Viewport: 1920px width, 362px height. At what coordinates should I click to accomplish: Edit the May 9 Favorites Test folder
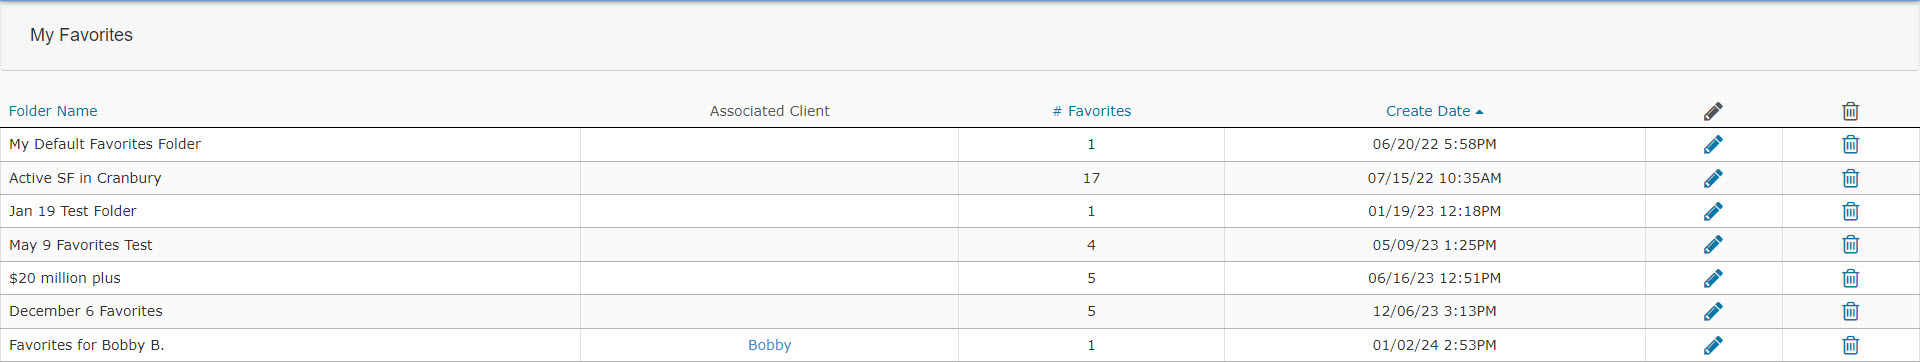pos(1713,244)
